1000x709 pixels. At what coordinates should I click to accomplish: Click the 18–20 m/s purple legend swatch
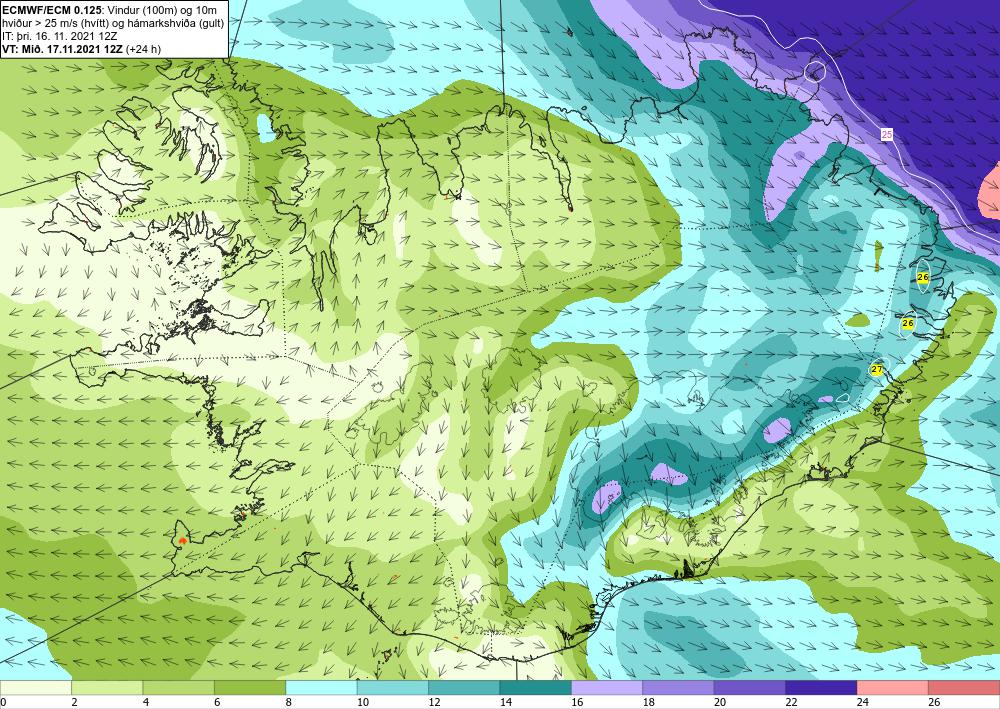pyautogui.click(x=679, y=688)
